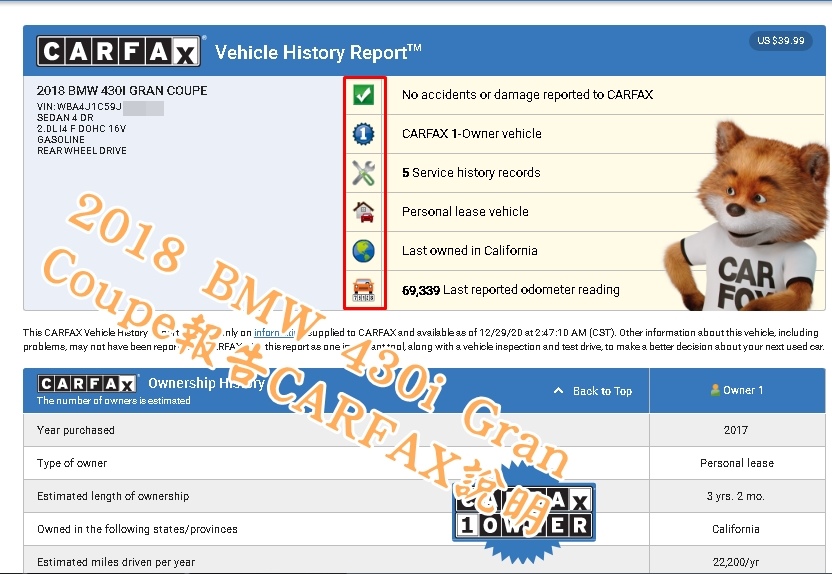Click the 'Personal lease' owner type value
832x574 pixels.
coord(737,463)
